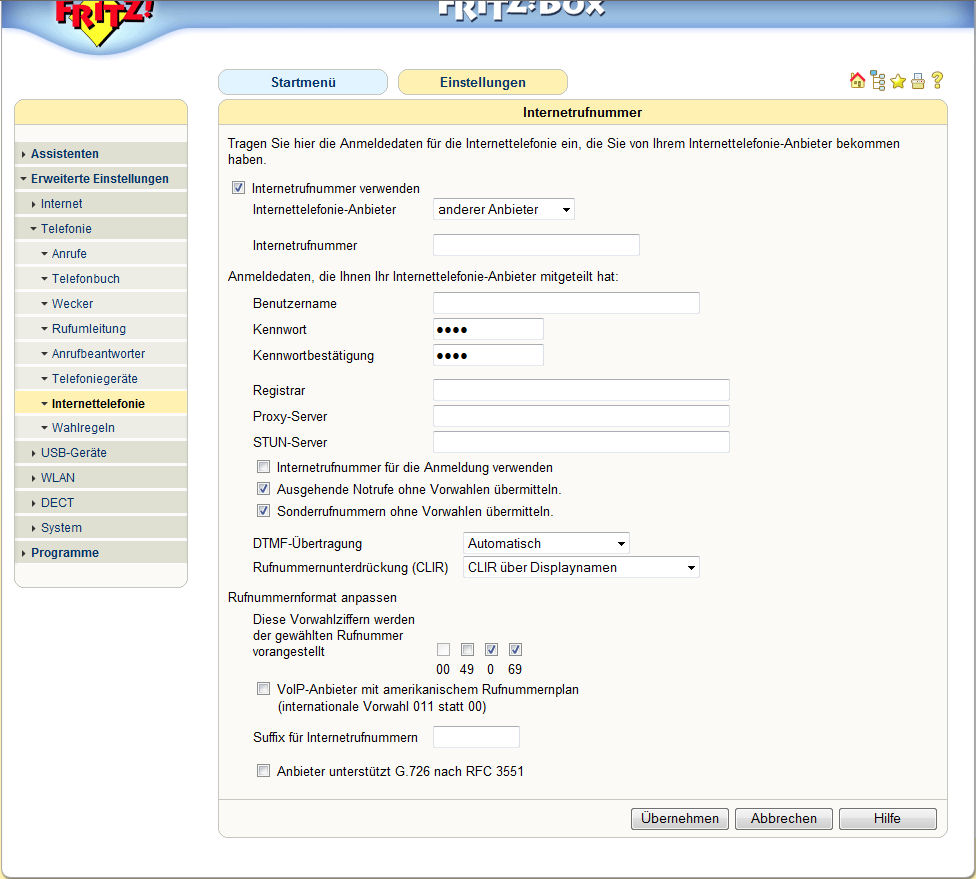The width and height of the screenshot is (976, 879).
Task: Switch to the Startmenü tab
Action: click(303, 82)
